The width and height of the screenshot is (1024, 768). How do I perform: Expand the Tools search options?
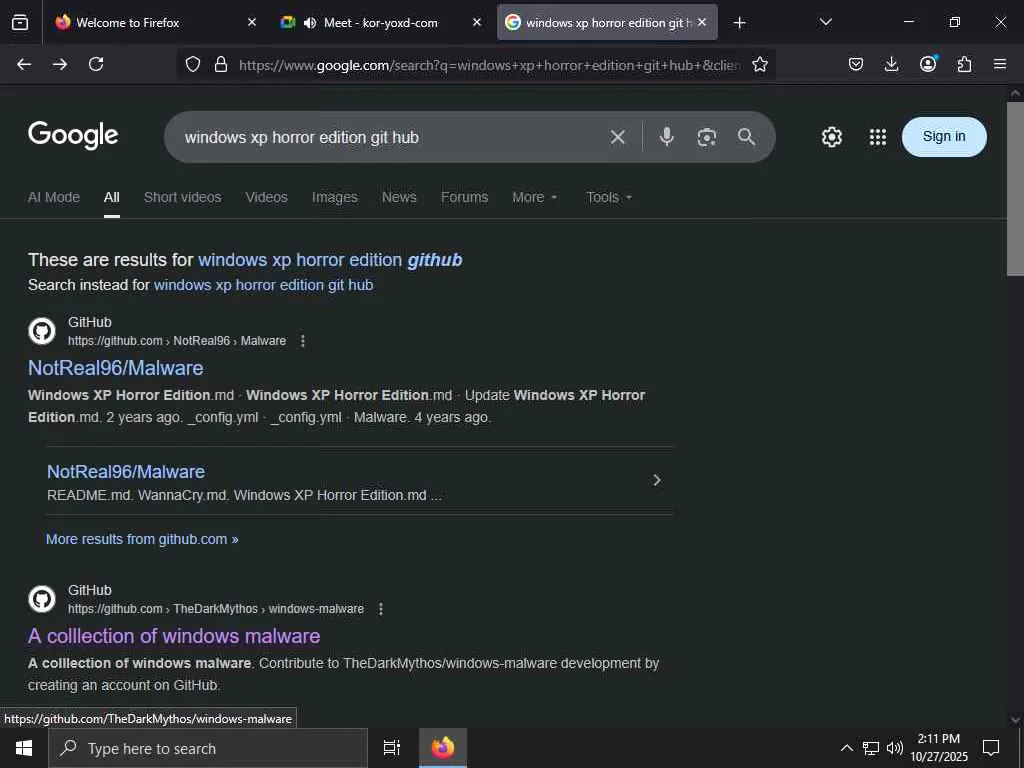pos(609,197)
